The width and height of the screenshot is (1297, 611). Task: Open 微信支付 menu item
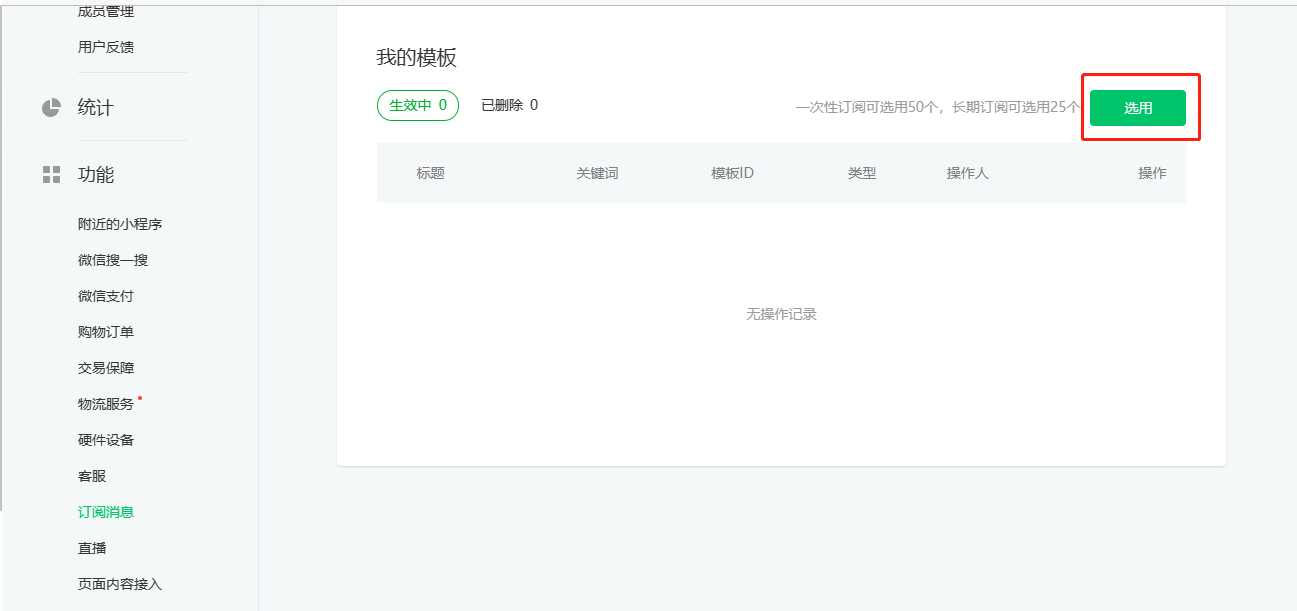[x=106, y=296]
